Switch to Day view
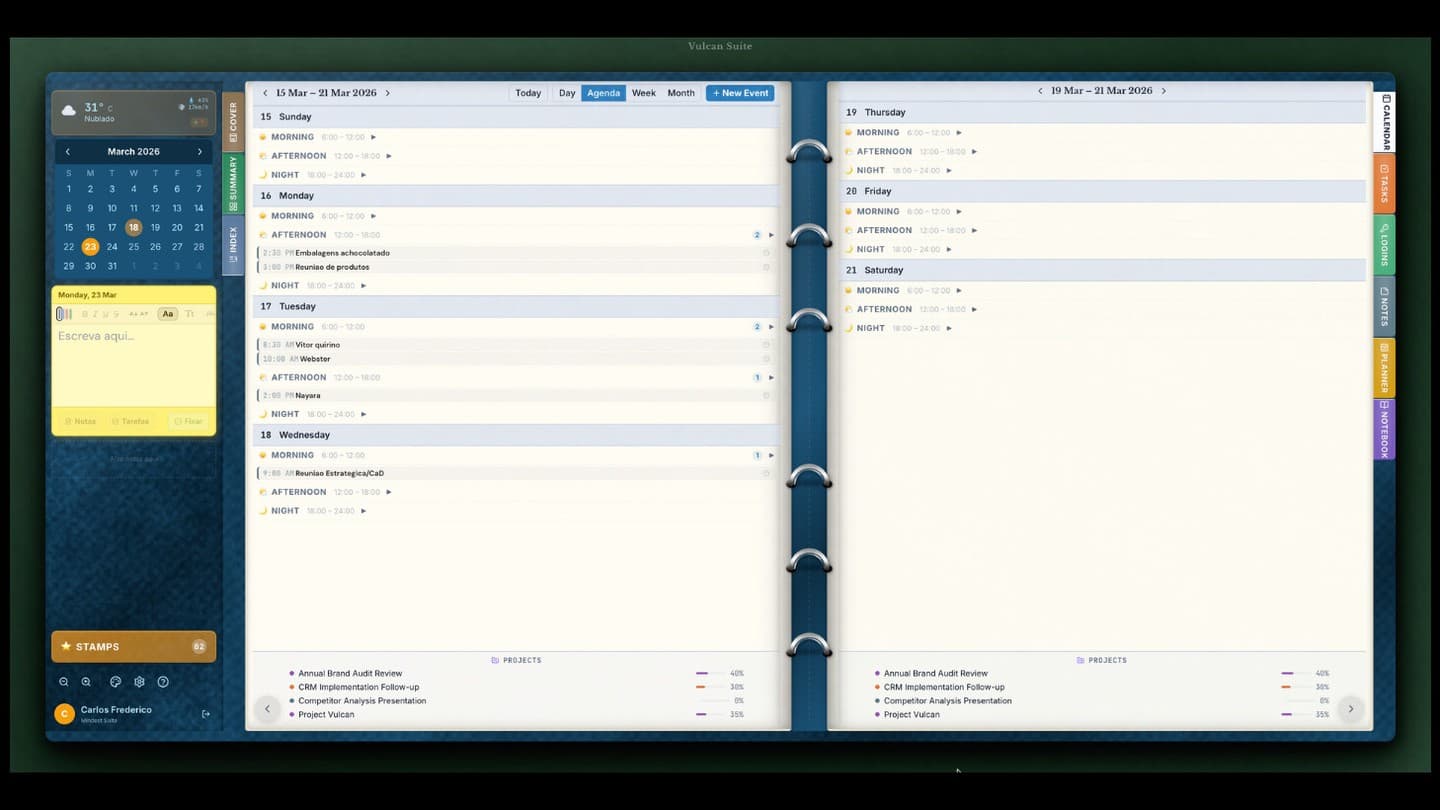 pyautogui.click(x=567, y=93)
